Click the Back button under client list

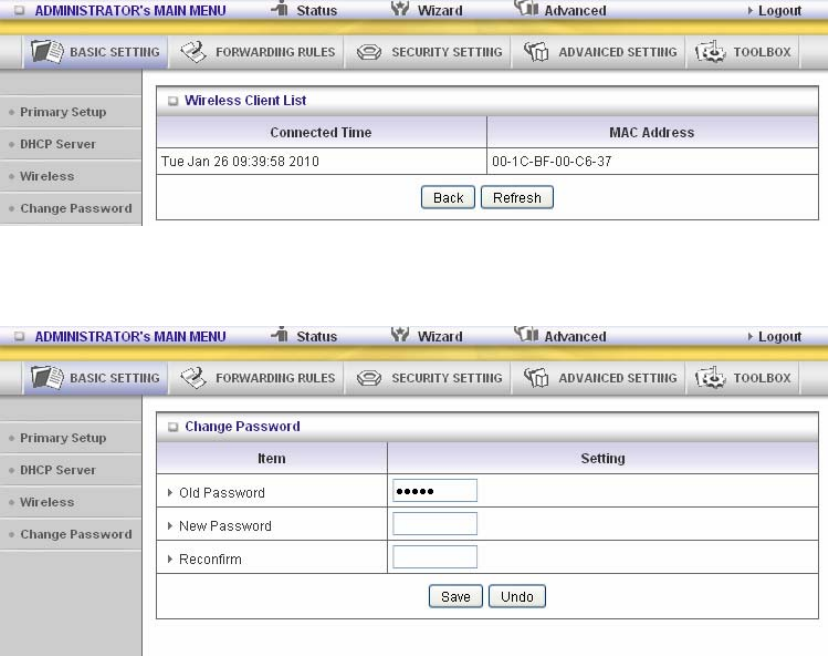point(448,198)
